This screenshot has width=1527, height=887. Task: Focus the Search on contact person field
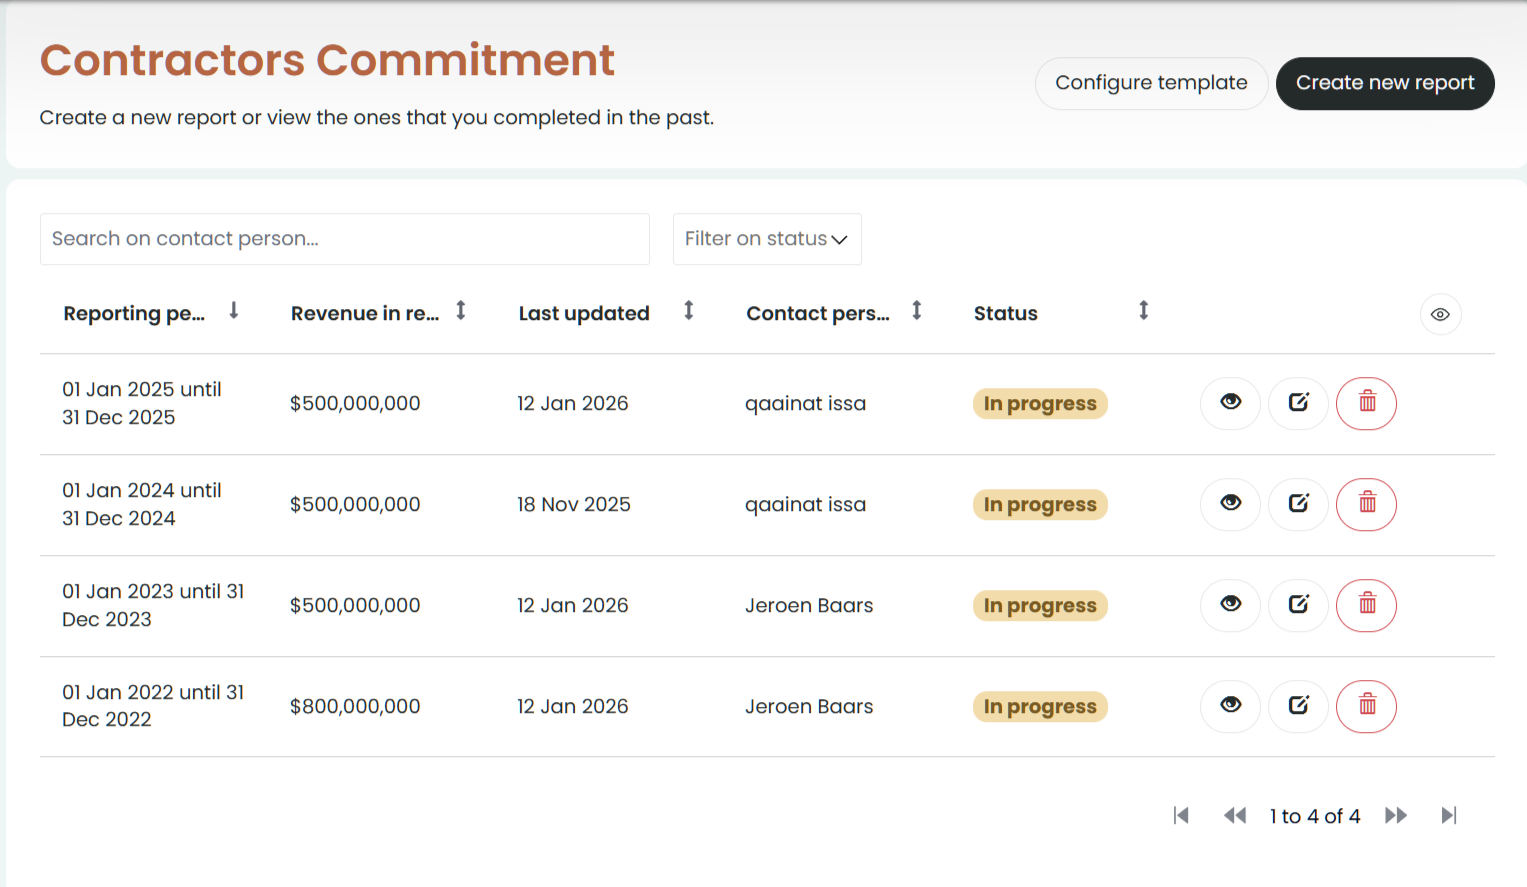coord(345,239)
